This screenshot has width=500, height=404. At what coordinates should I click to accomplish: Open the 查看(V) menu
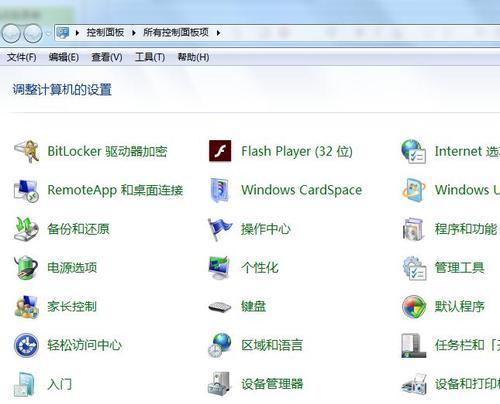[x=107, y=57]
